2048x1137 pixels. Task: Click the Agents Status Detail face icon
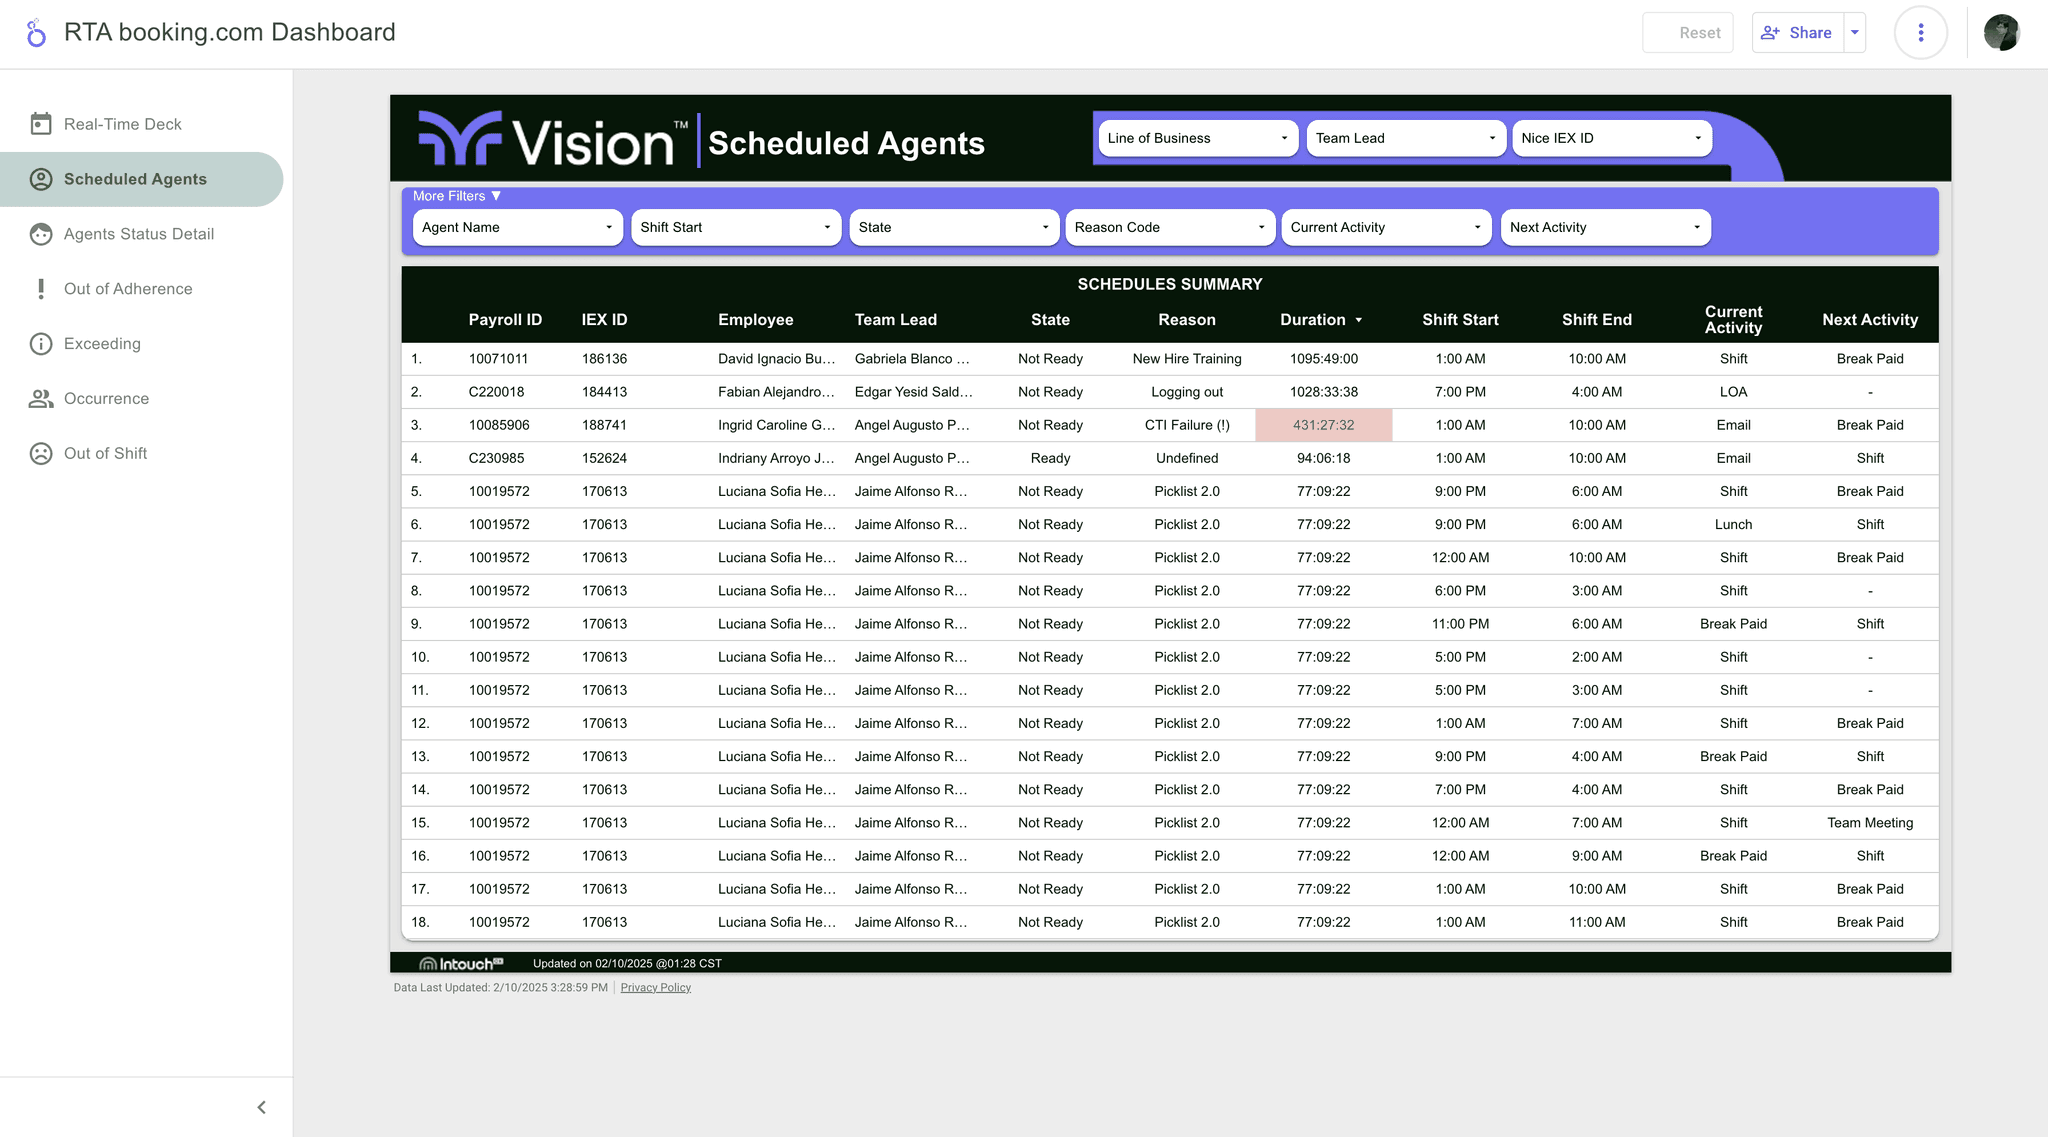41,234
